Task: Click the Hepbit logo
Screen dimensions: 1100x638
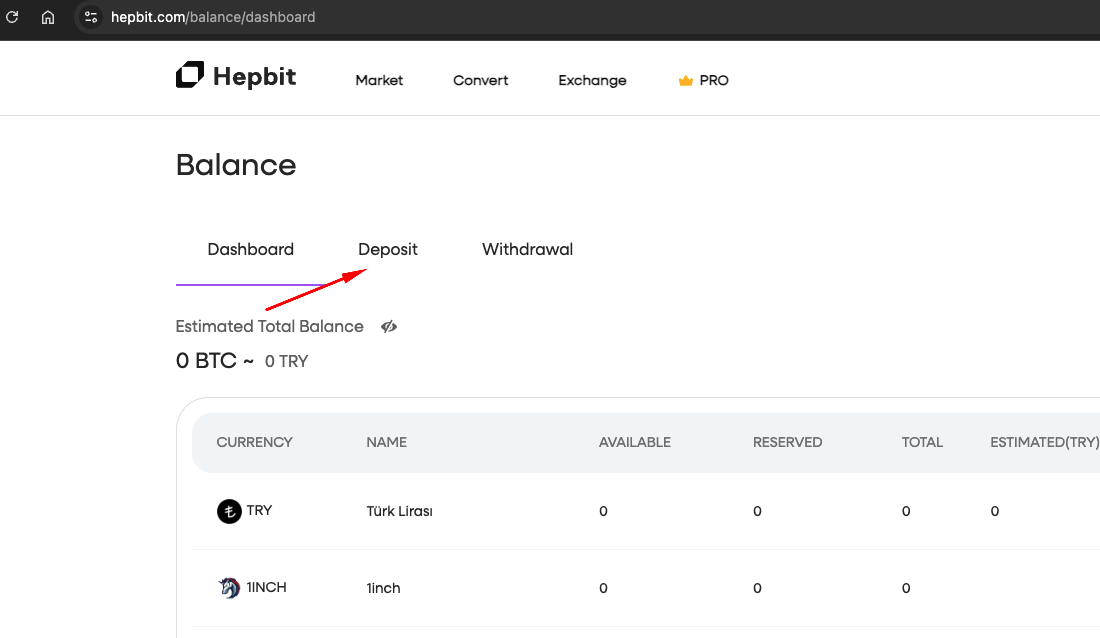Action: click(236, 76)
